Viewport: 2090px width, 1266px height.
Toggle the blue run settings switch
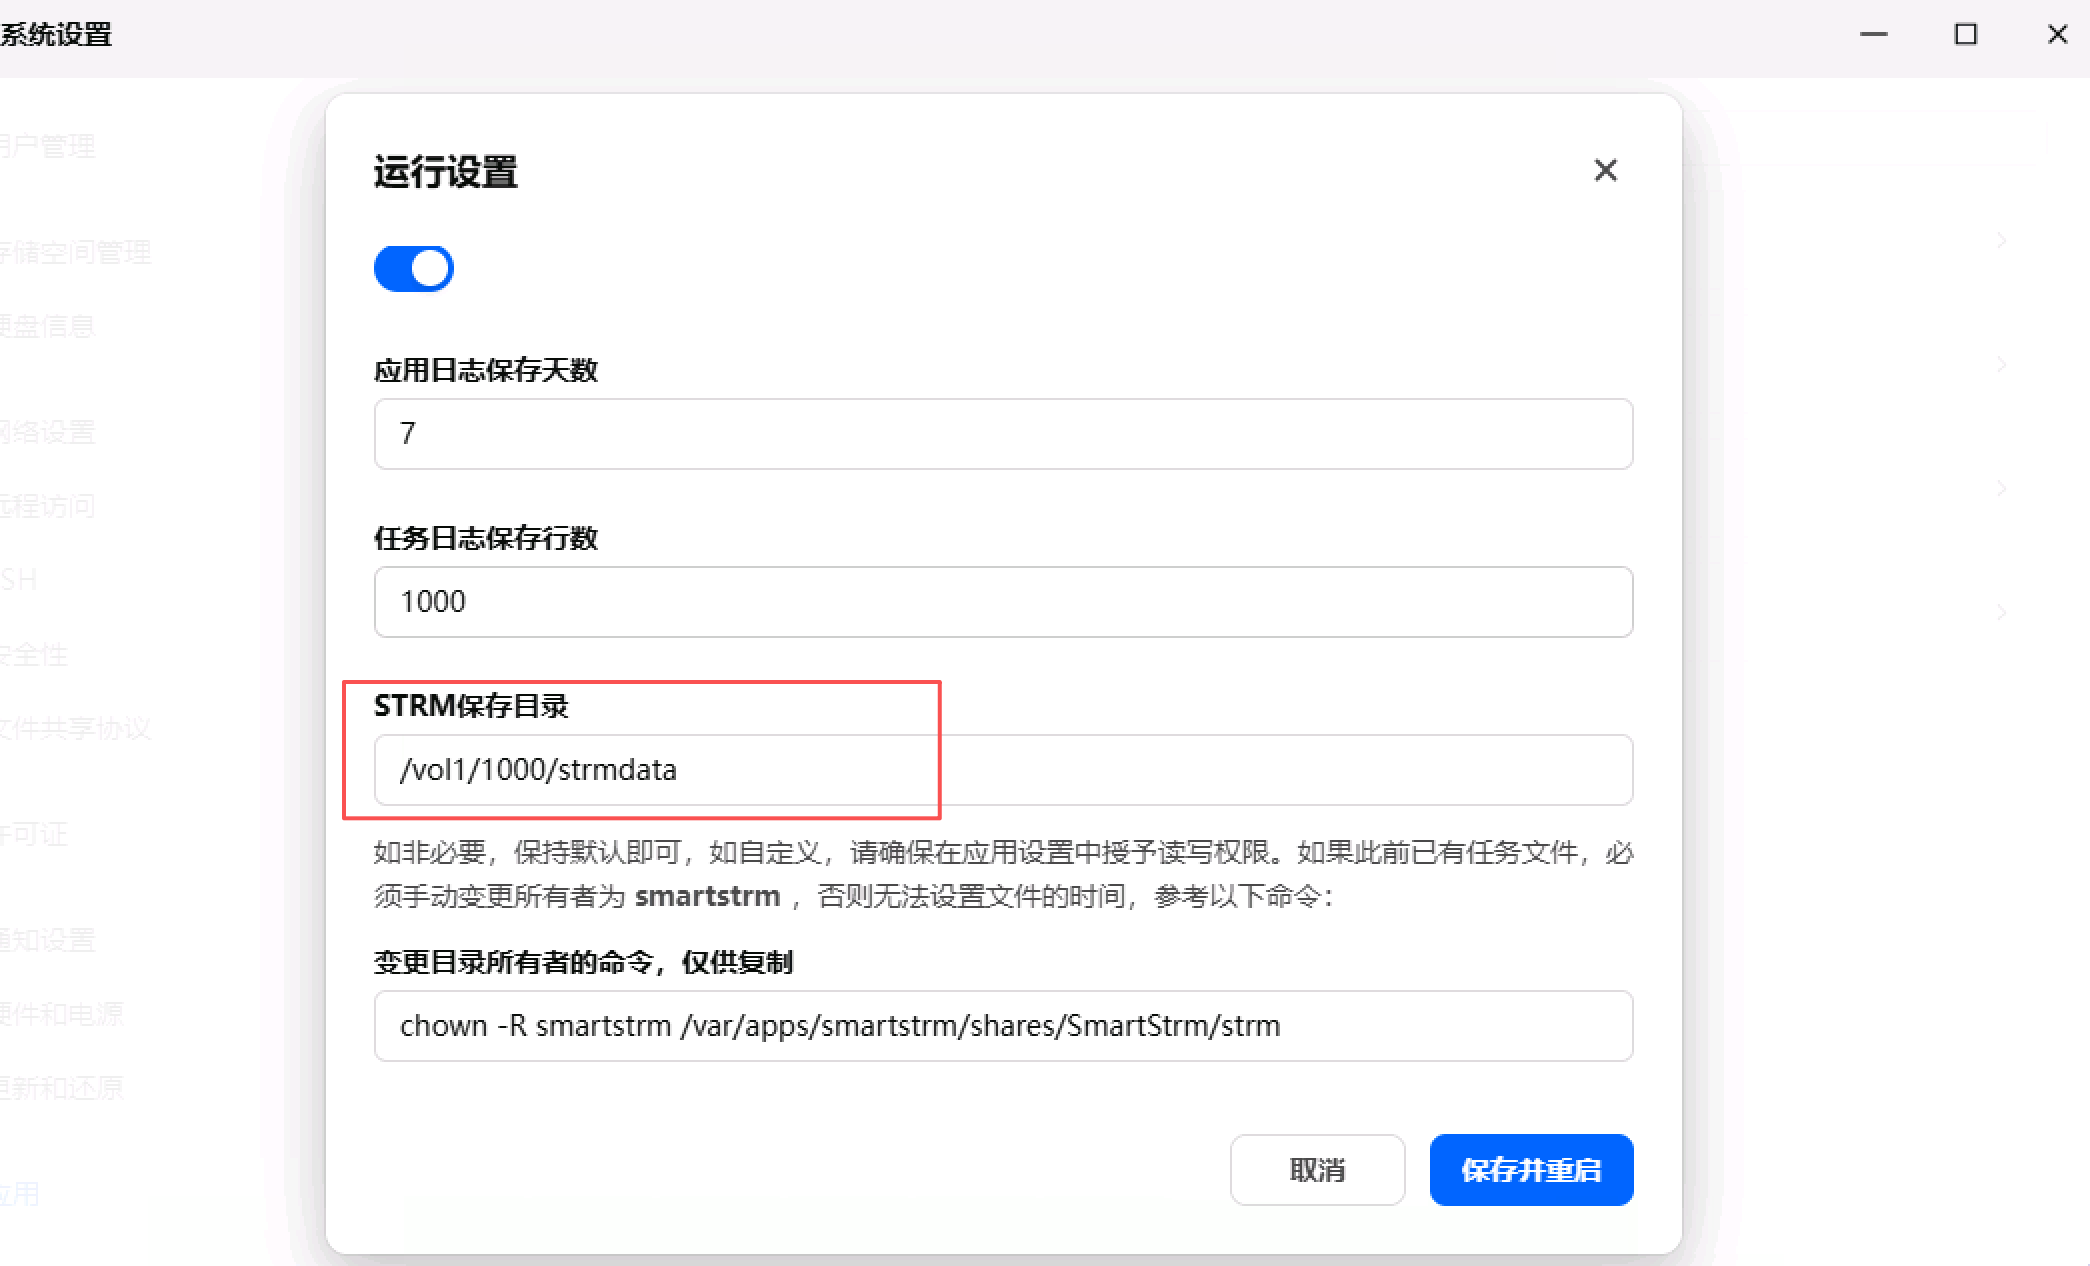coord(414,269)
